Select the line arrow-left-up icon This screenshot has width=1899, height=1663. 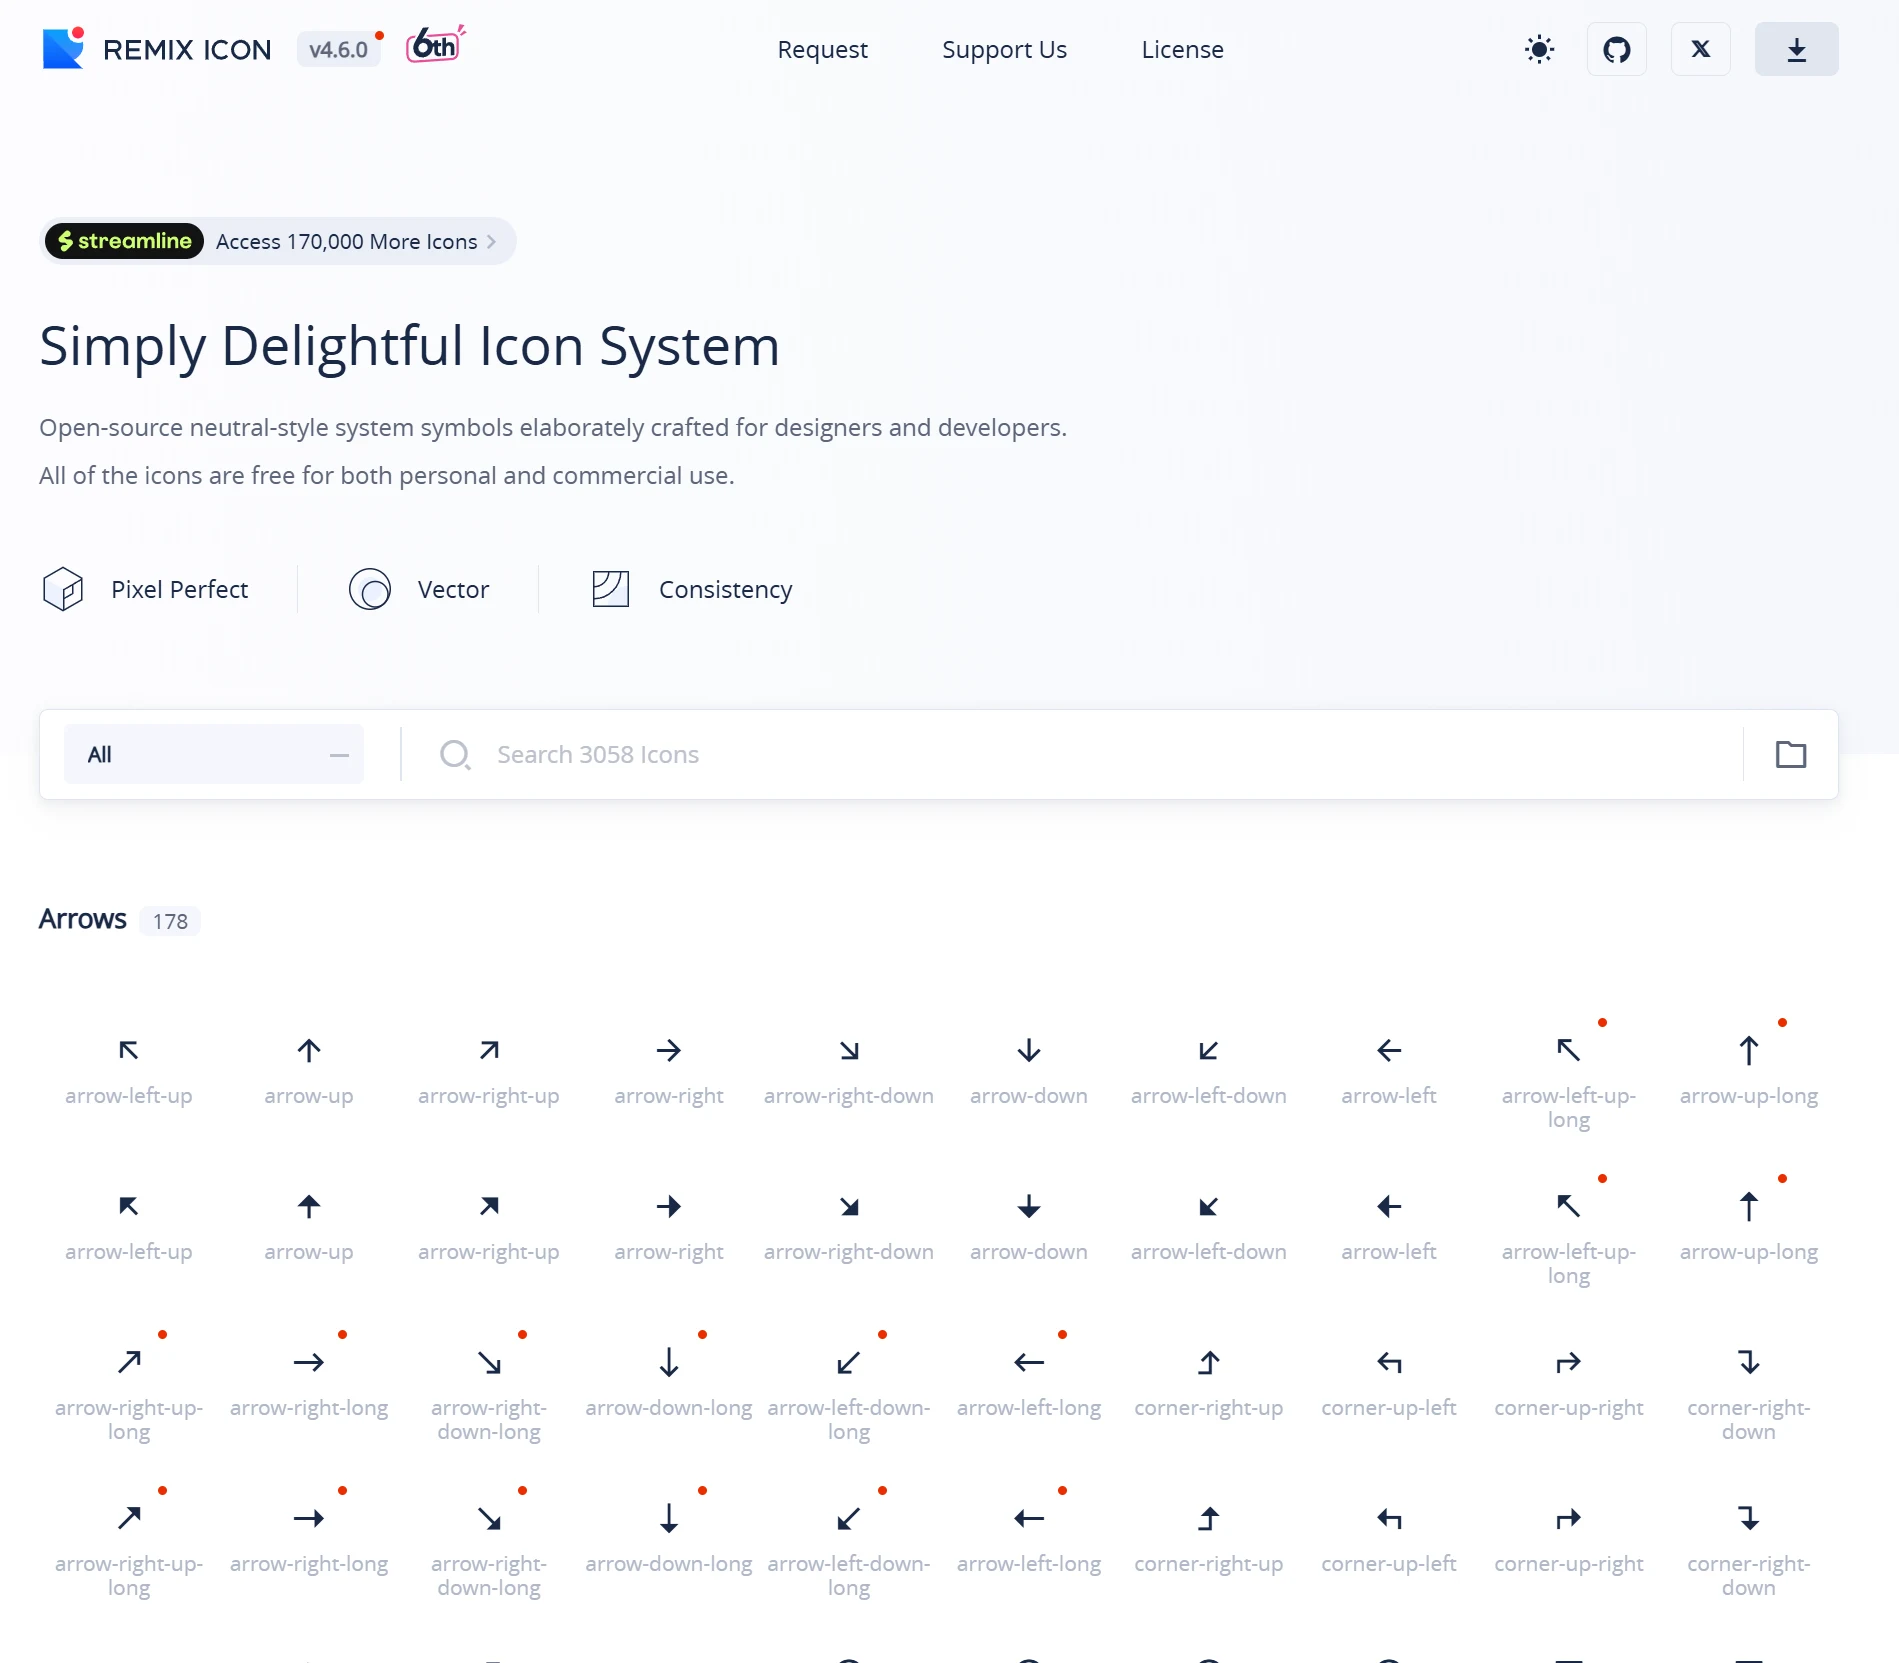coord(129,1050)
